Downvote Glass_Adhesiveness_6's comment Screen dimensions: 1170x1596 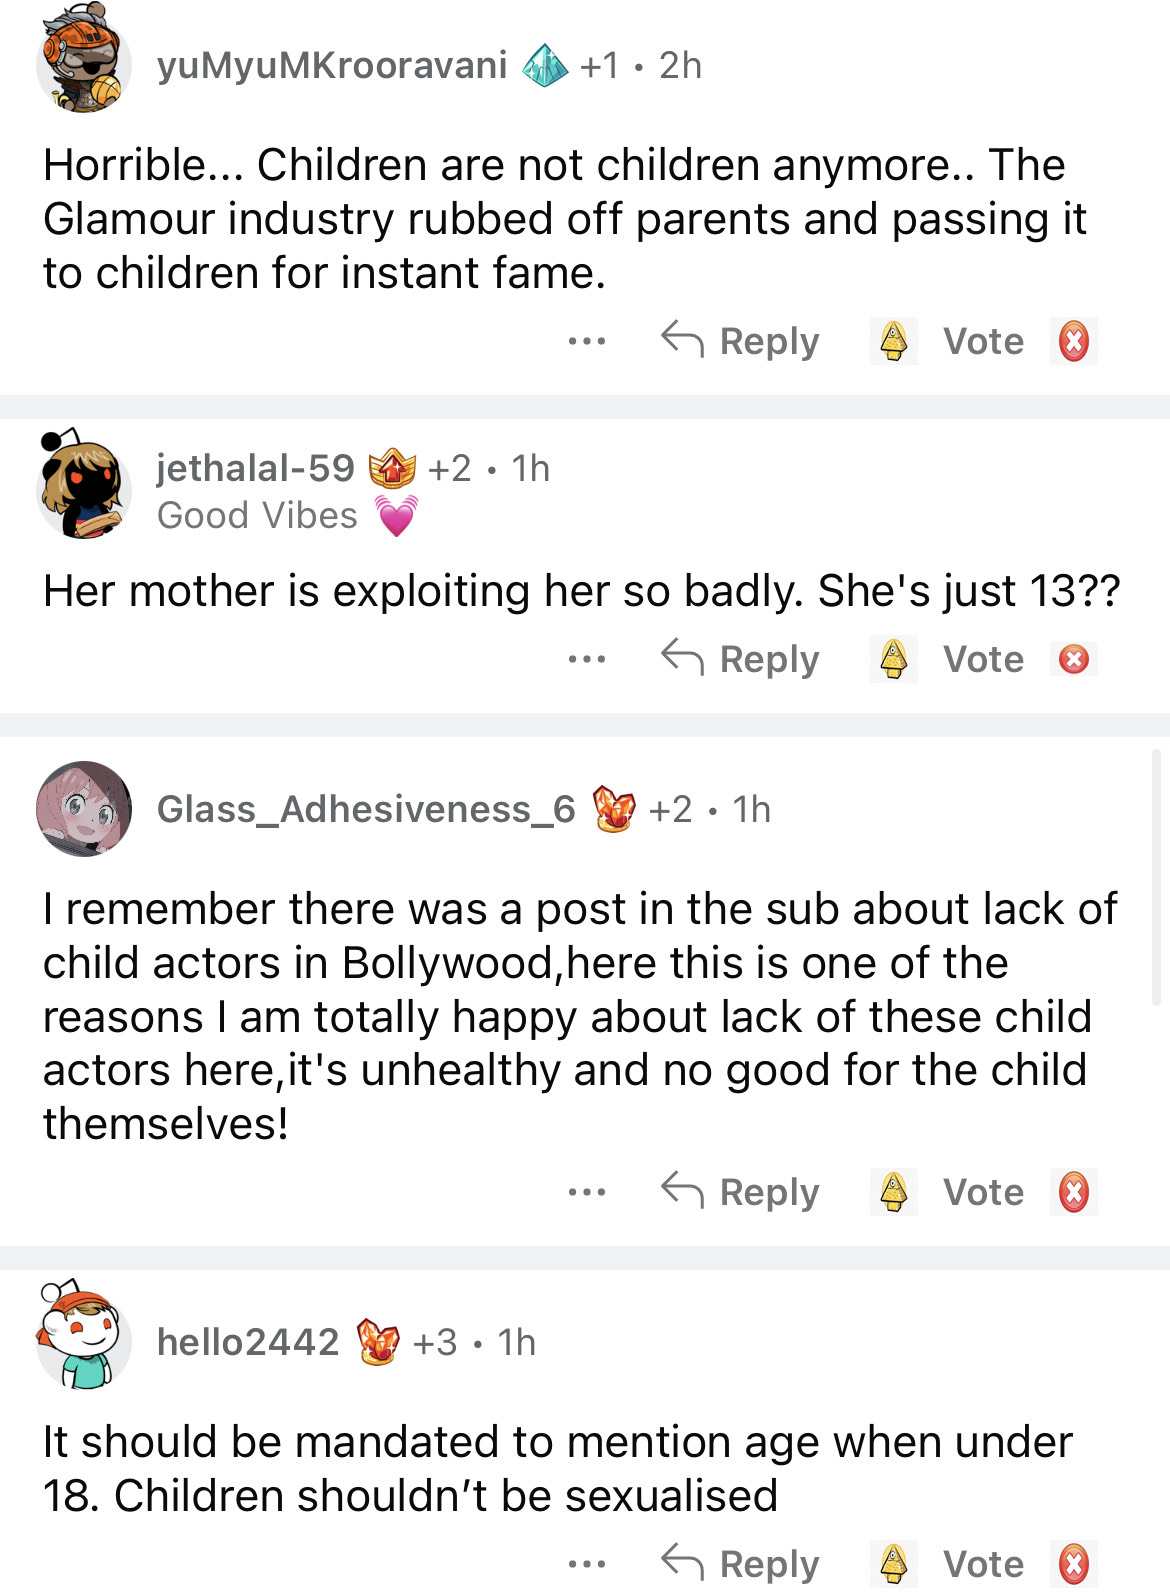pos(1074,1192)
